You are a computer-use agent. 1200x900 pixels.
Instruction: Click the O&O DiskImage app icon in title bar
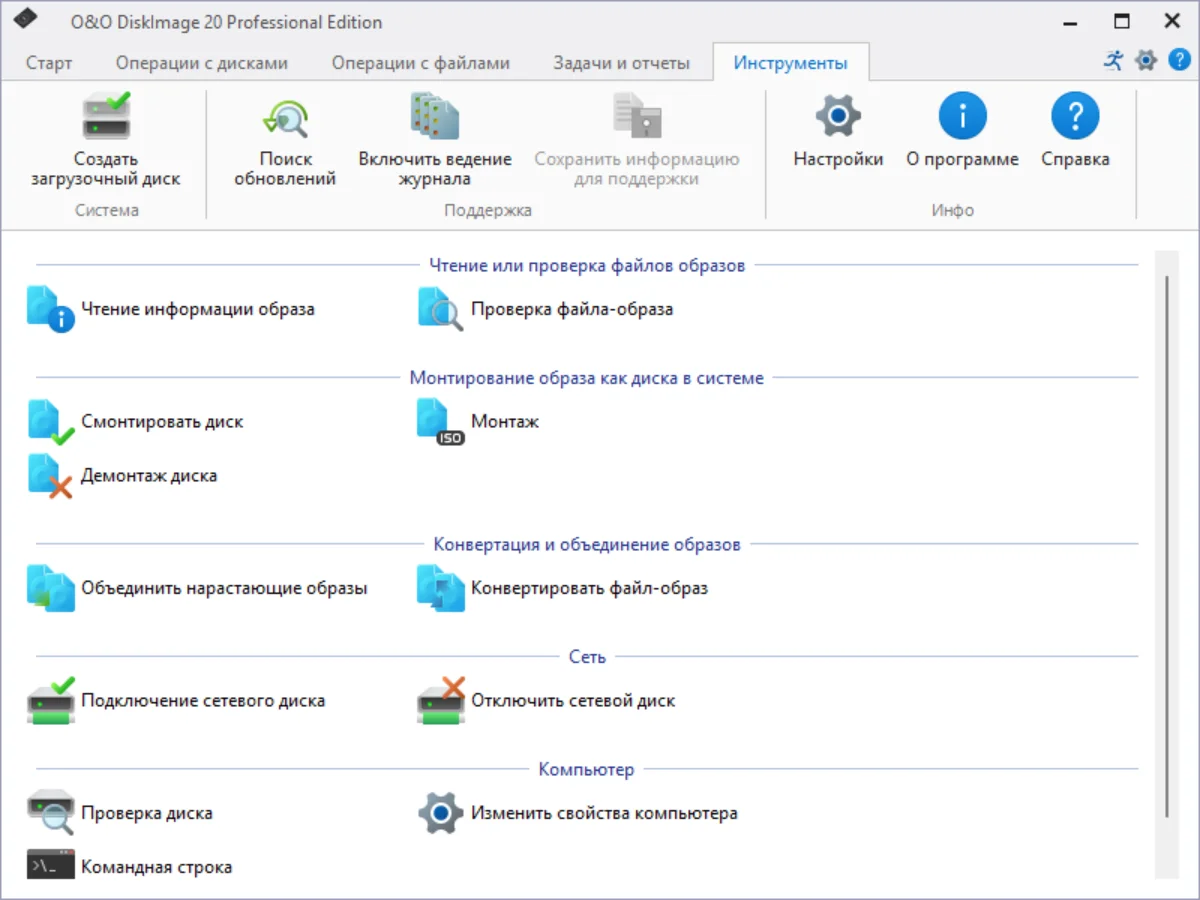point(25,20)
